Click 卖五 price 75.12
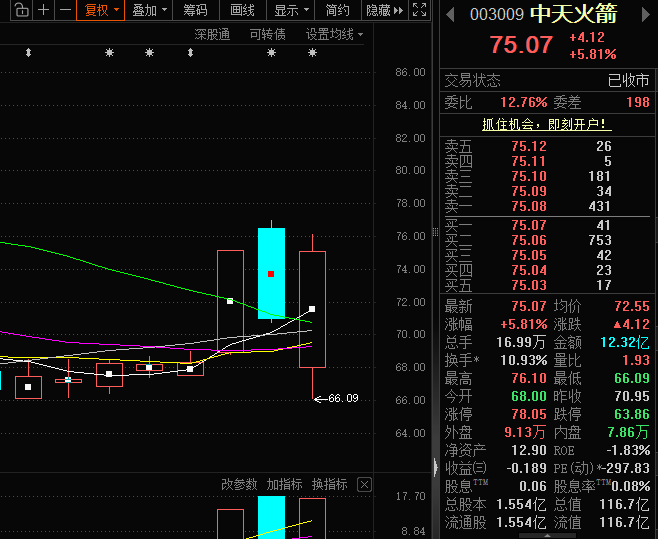 pos(529,146)
